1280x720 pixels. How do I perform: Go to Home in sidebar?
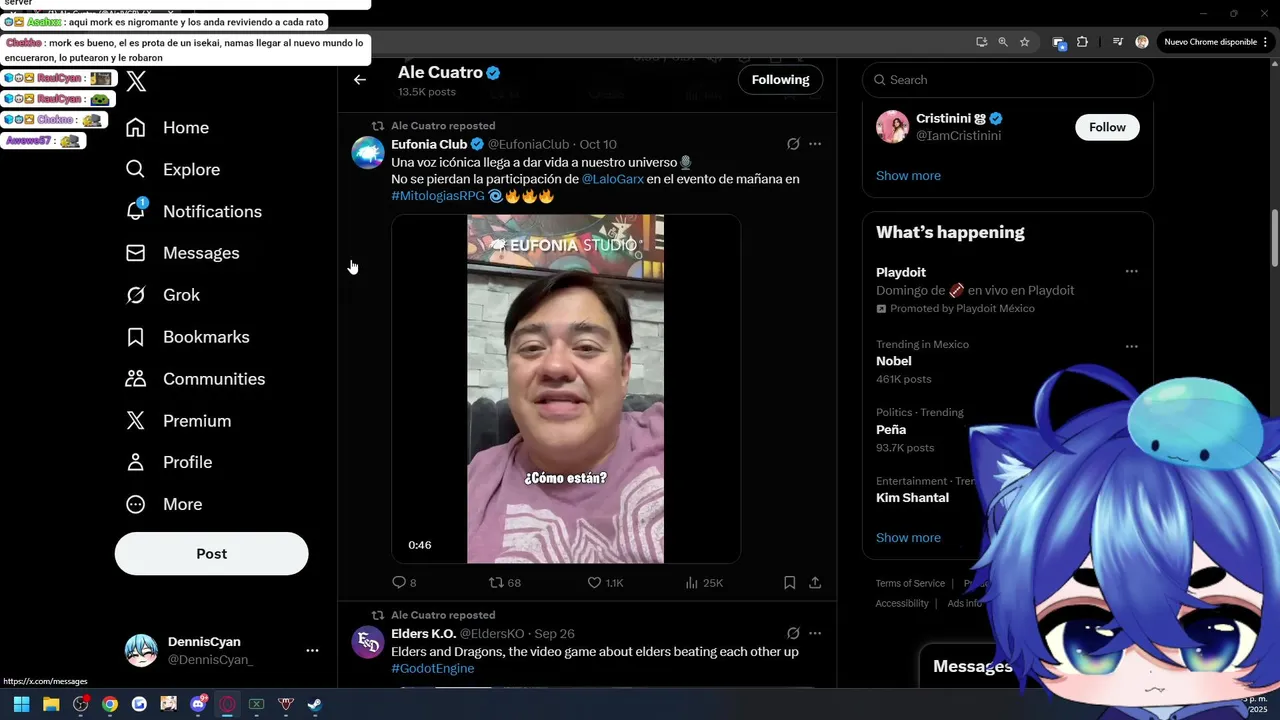click(x=167, y=128)
